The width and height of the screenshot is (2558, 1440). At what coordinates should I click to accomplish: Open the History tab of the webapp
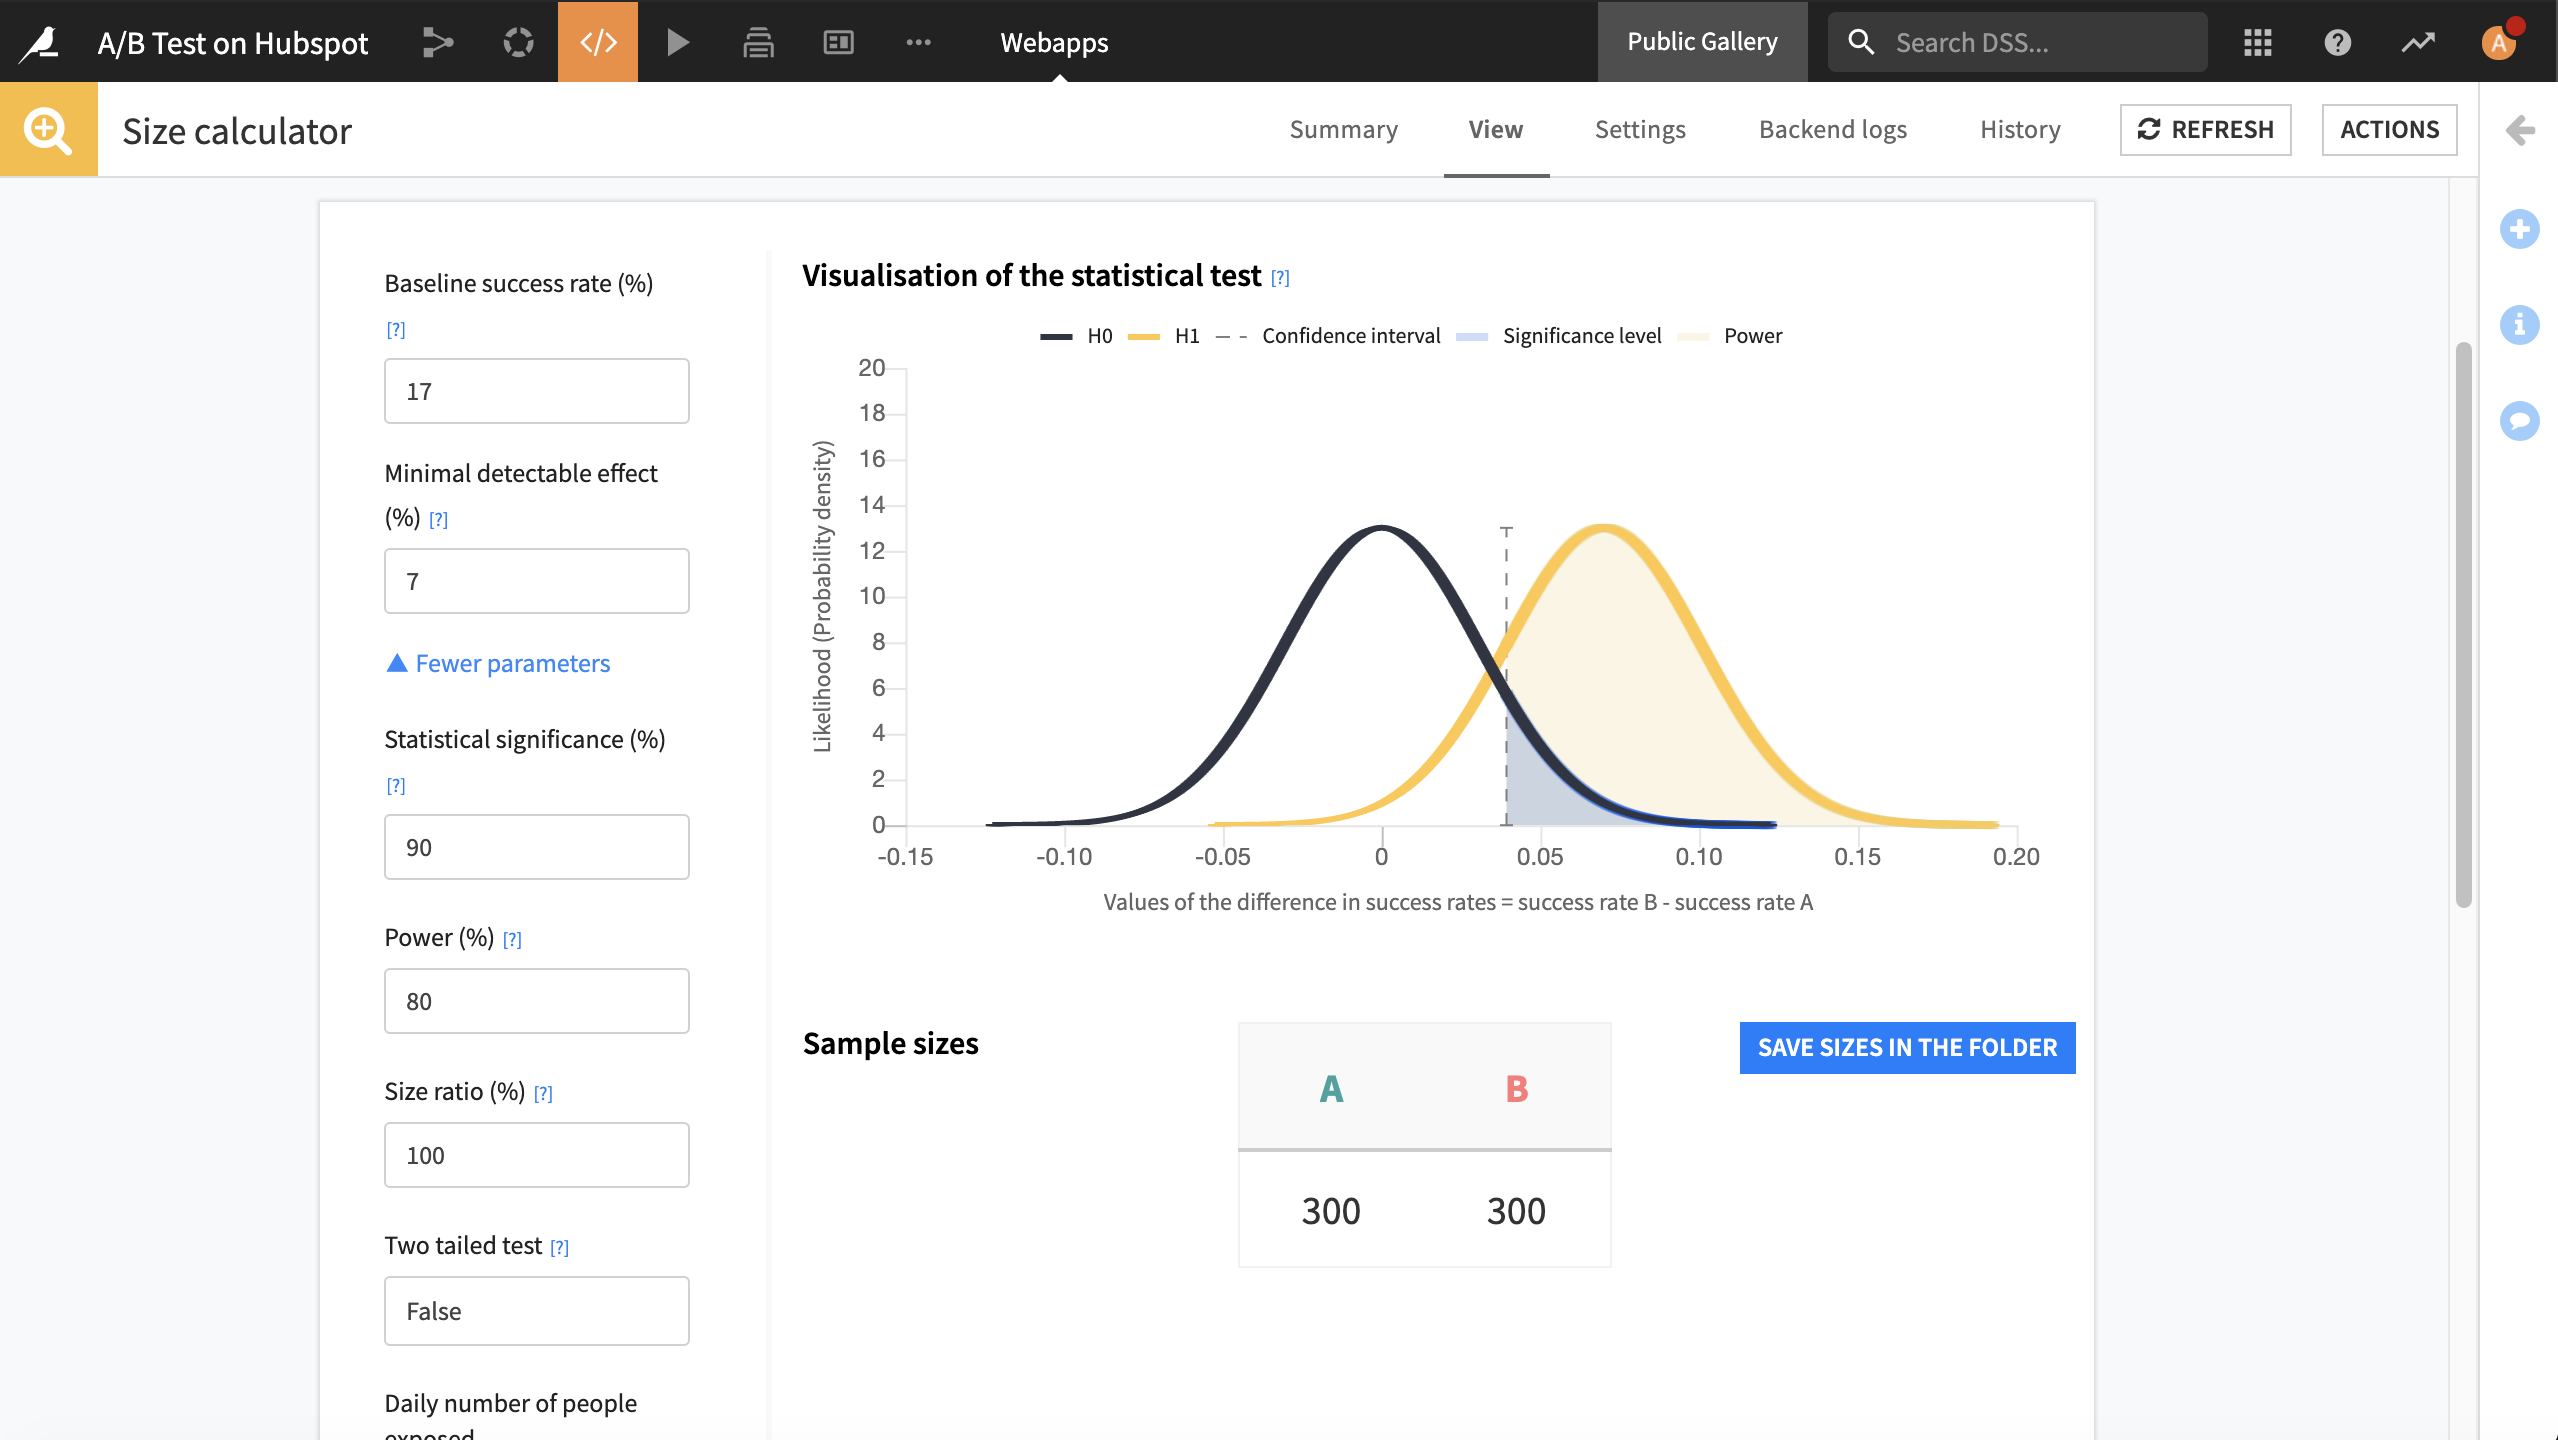point(2019,129)
